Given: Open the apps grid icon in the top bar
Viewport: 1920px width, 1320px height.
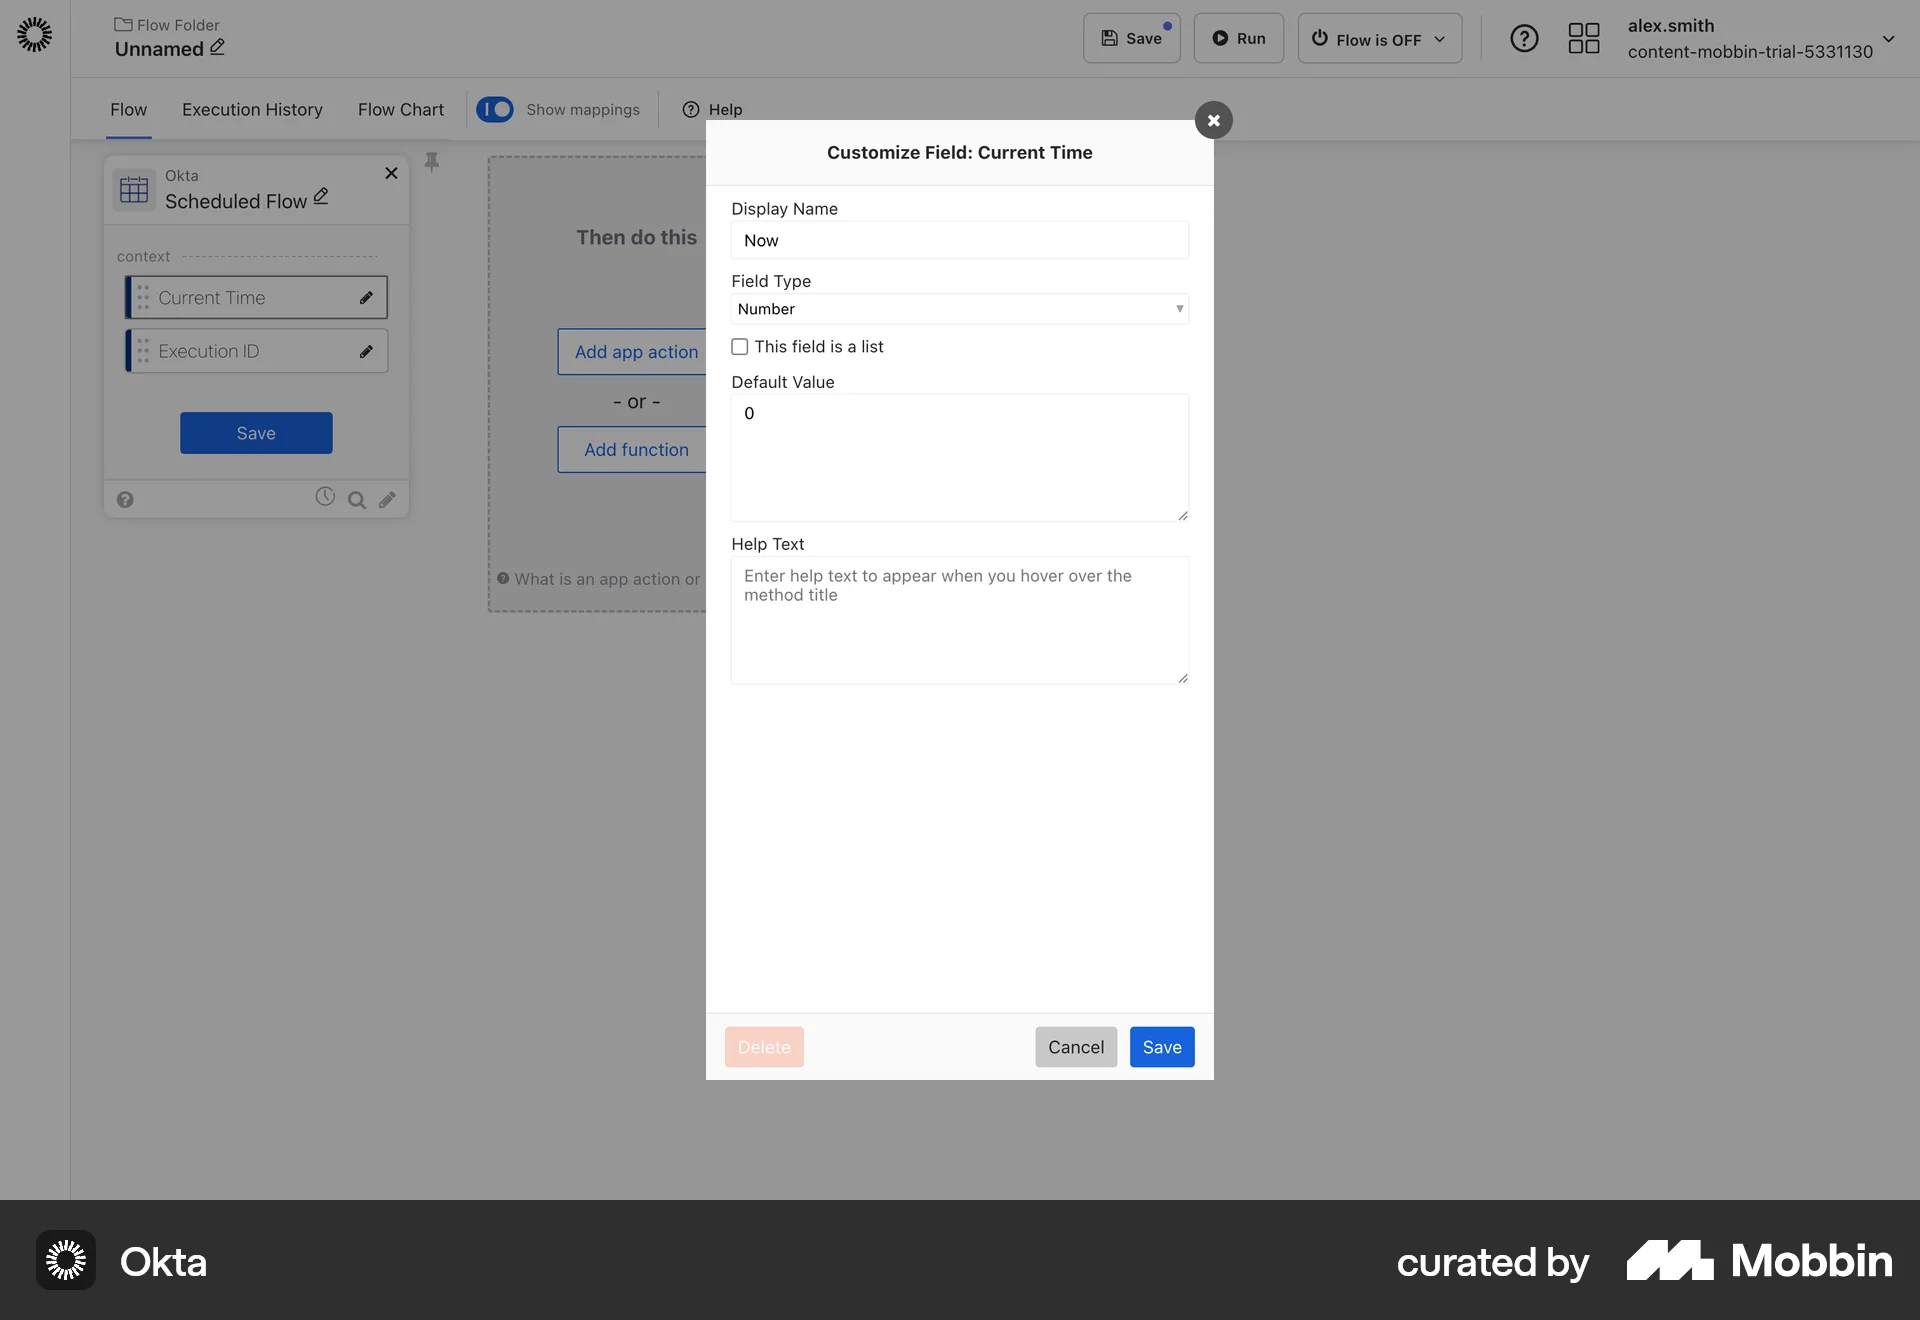Looking at the screenshot, I should pyautogui.click(x=1583, y=38).
